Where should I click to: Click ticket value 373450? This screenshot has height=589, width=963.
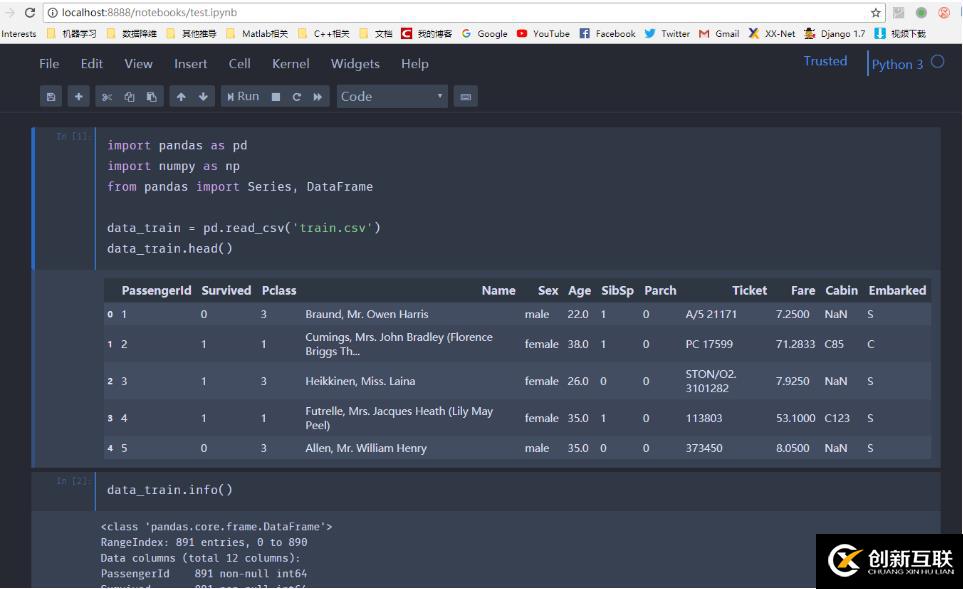click(704, 448)
